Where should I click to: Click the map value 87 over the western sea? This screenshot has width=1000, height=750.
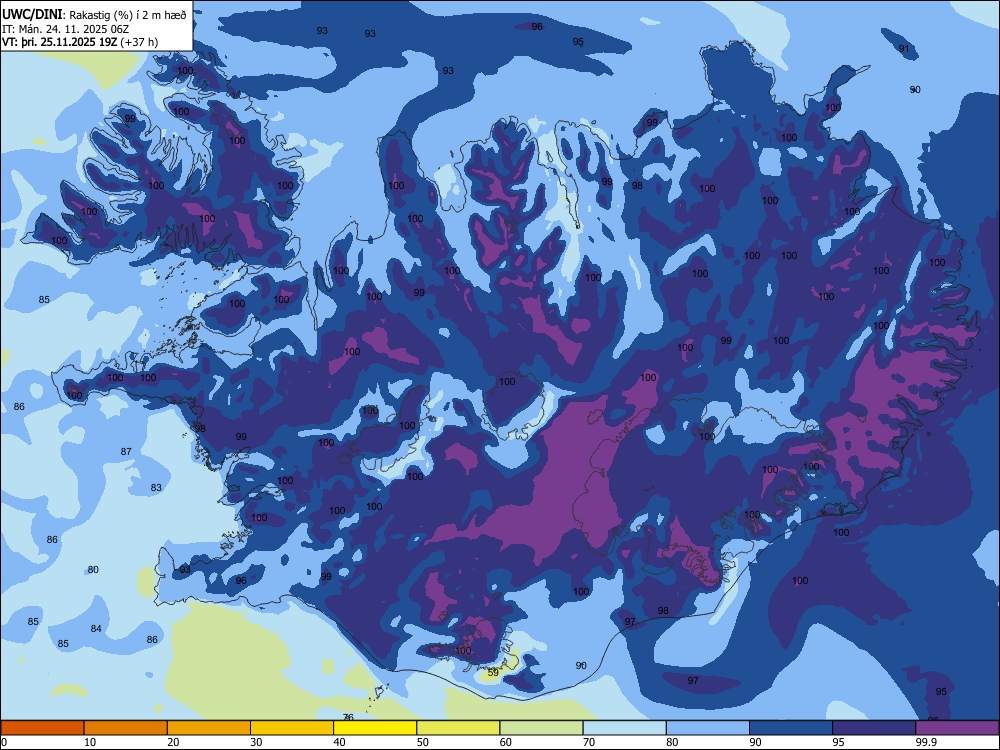(126, 452)
